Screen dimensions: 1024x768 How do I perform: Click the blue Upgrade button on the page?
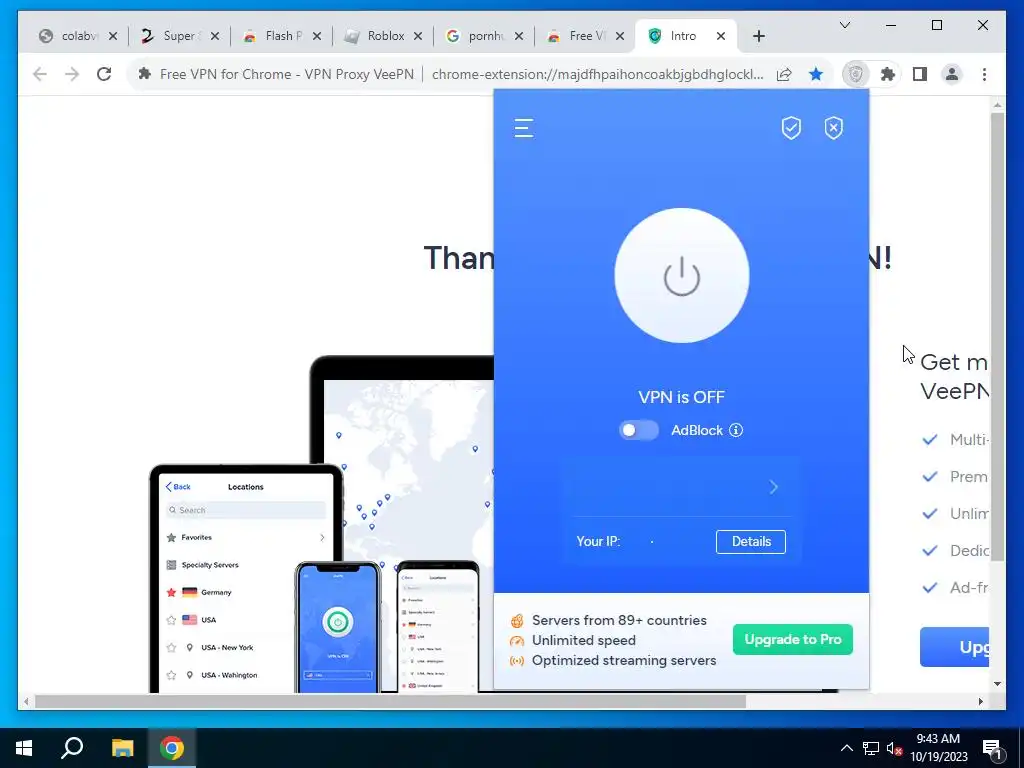pos(954,647)
